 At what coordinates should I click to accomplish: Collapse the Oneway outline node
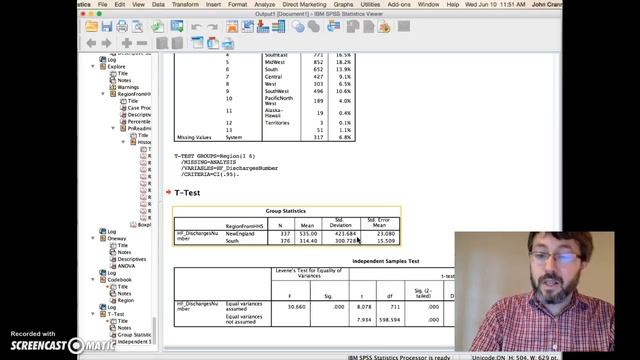coord(93,238)
